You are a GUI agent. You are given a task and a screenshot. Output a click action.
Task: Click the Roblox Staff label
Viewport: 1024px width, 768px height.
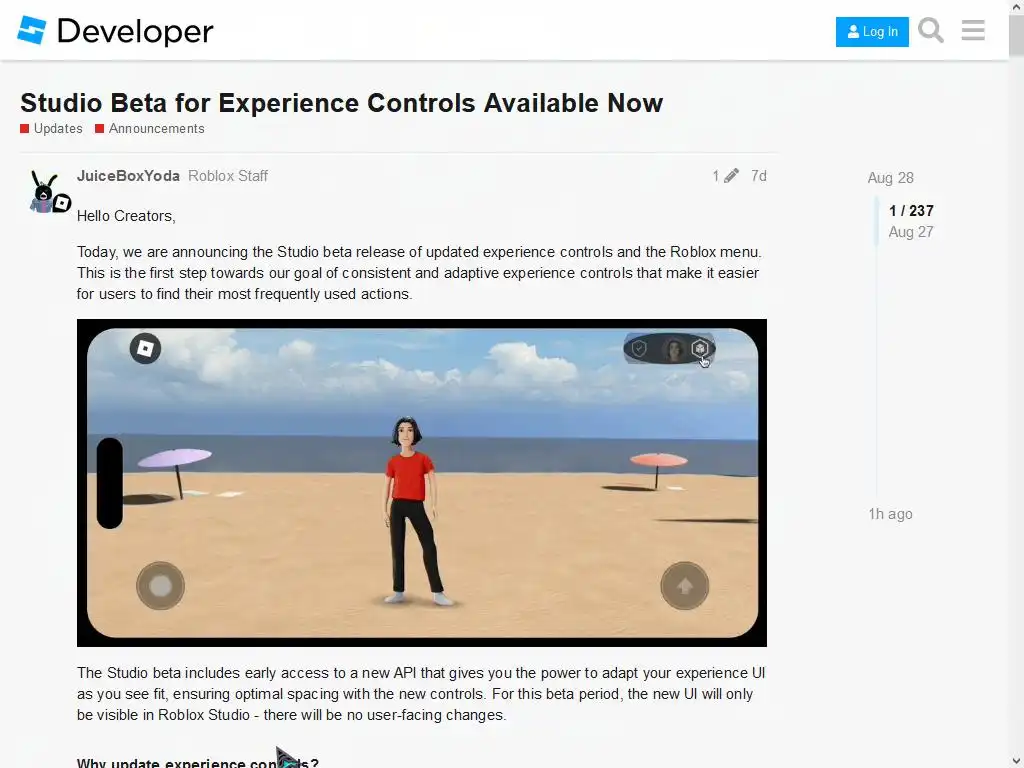click(x=228, y=176)
